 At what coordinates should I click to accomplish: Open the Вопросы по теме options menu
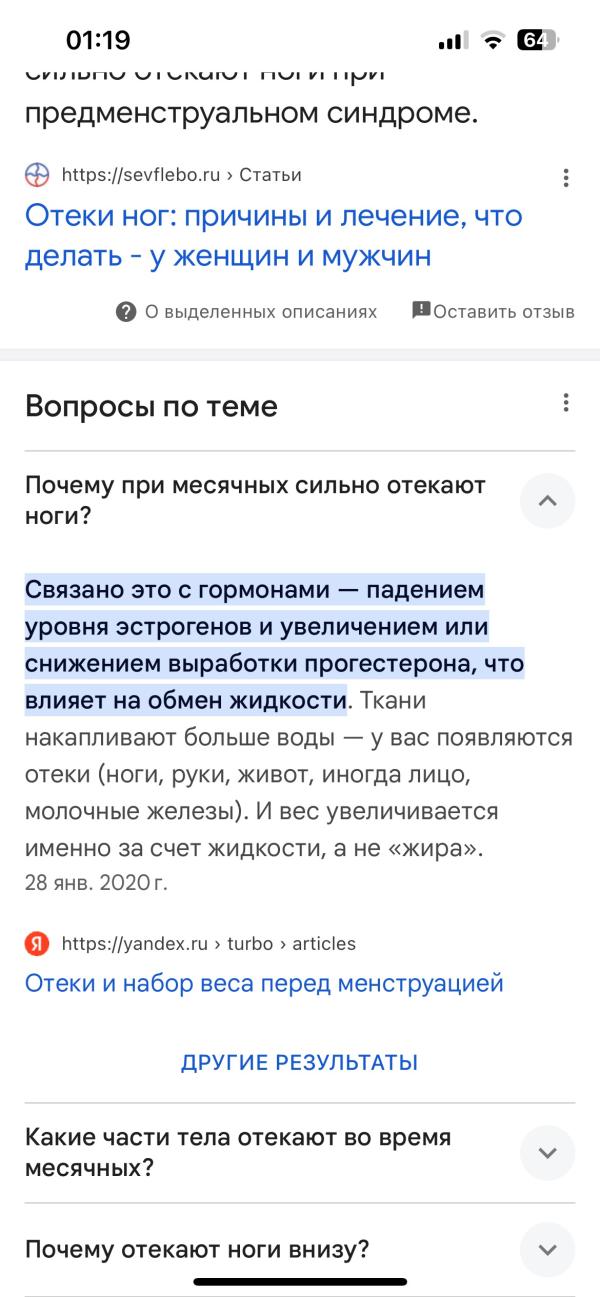click(x=566, y=403)
